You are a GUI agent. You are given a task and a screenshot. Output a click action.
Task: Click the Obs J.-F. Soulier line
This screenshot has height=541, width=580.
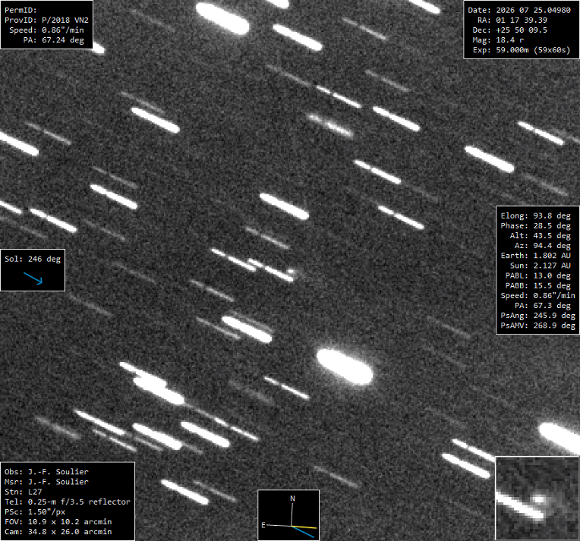47,471
